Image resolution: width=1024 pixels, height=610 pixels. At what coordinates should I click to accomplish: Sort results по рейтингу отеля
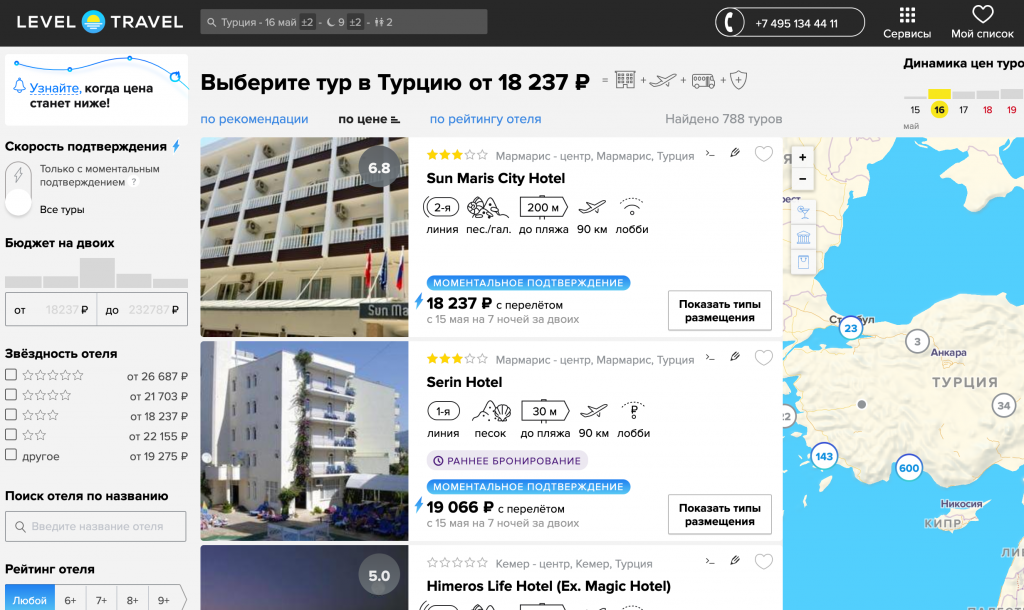[485, 119]
